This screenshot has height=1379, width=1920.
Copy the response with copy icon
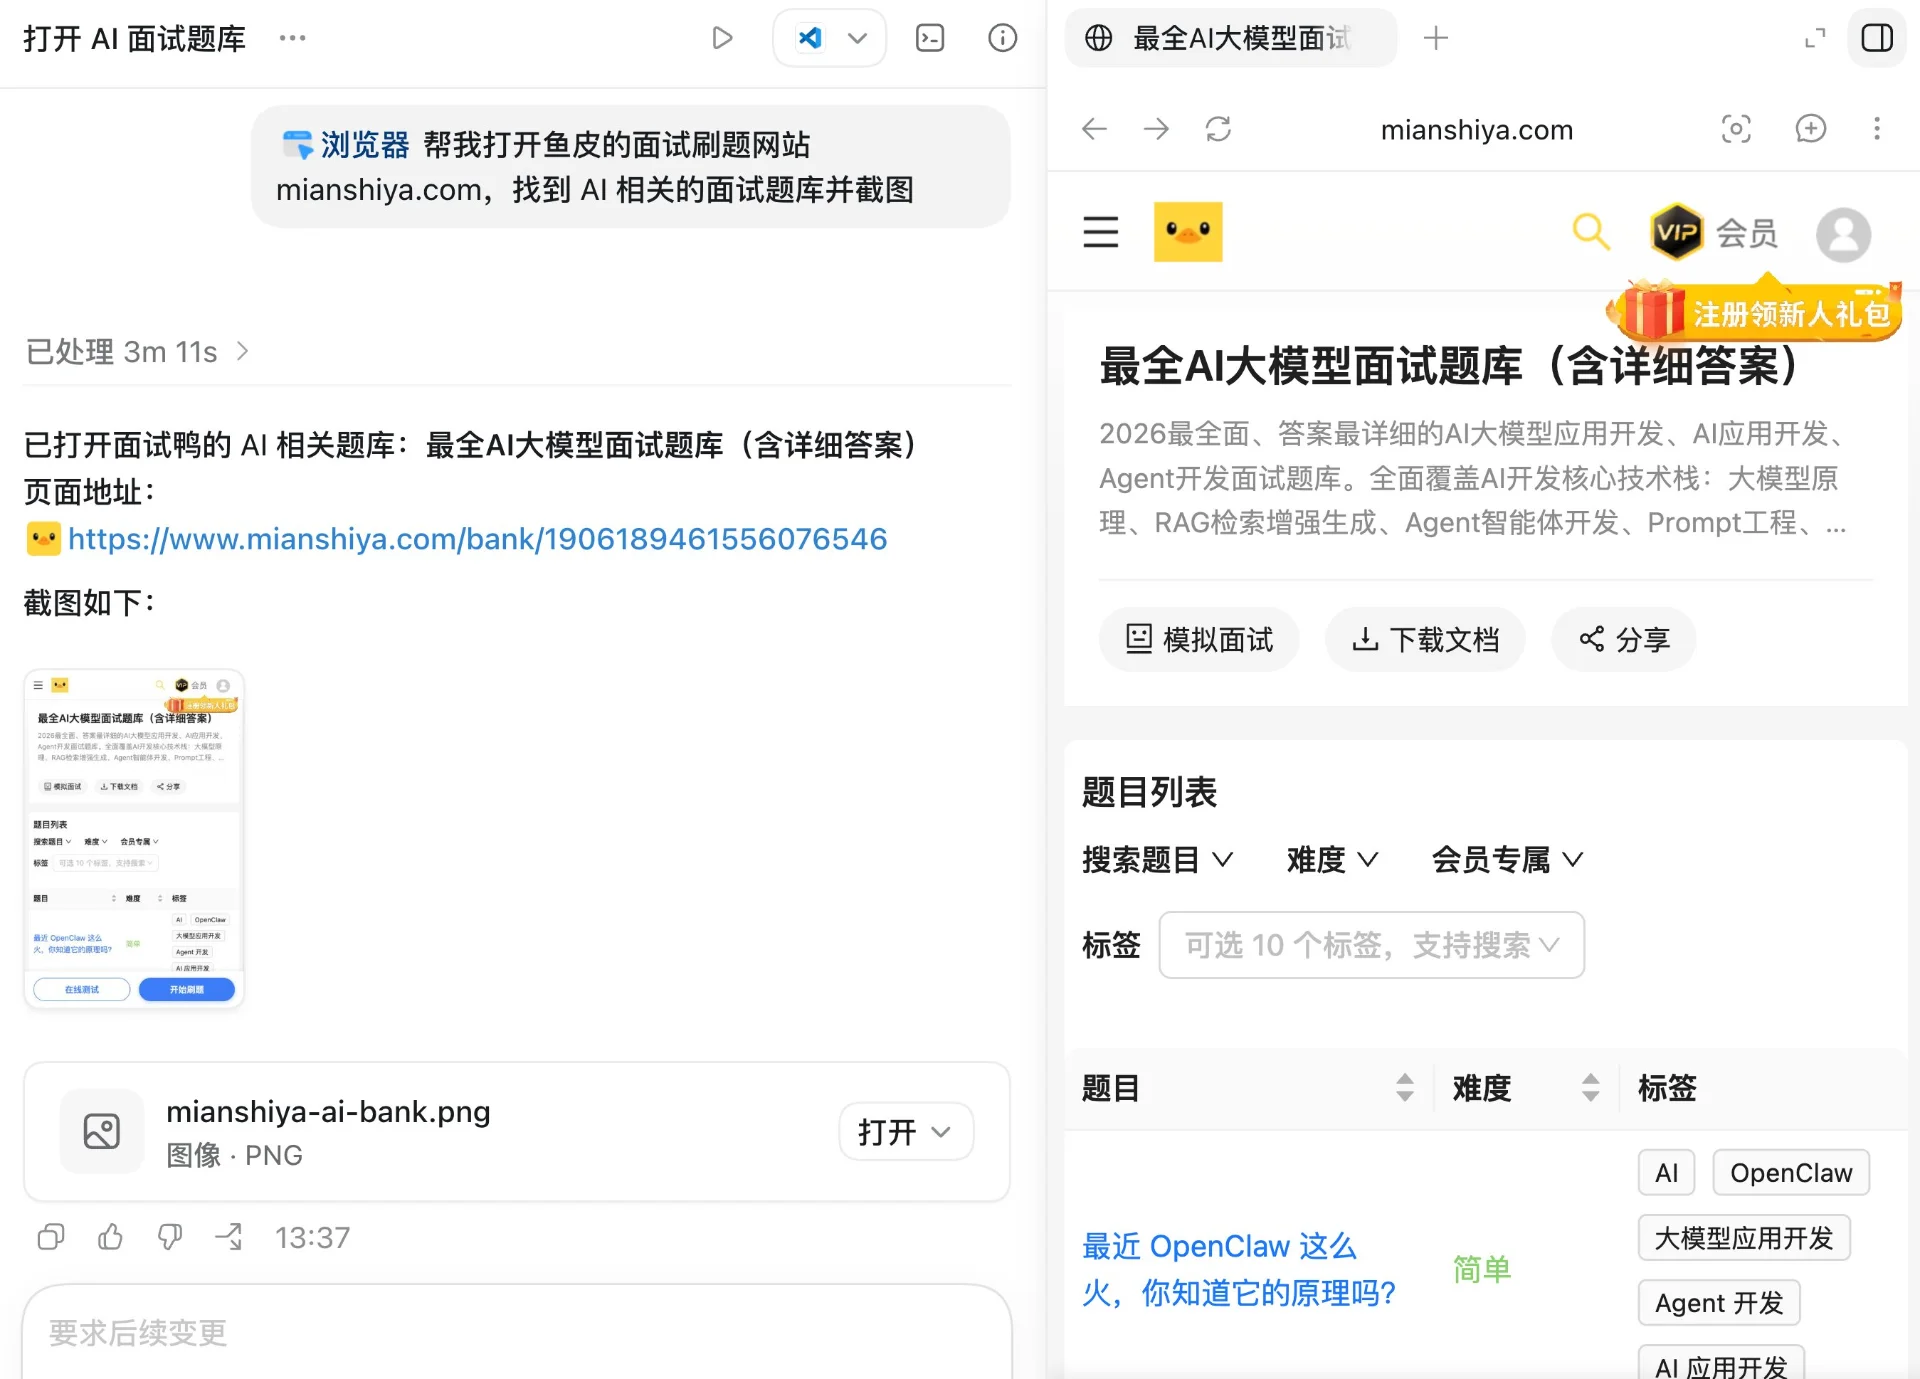50,1237
